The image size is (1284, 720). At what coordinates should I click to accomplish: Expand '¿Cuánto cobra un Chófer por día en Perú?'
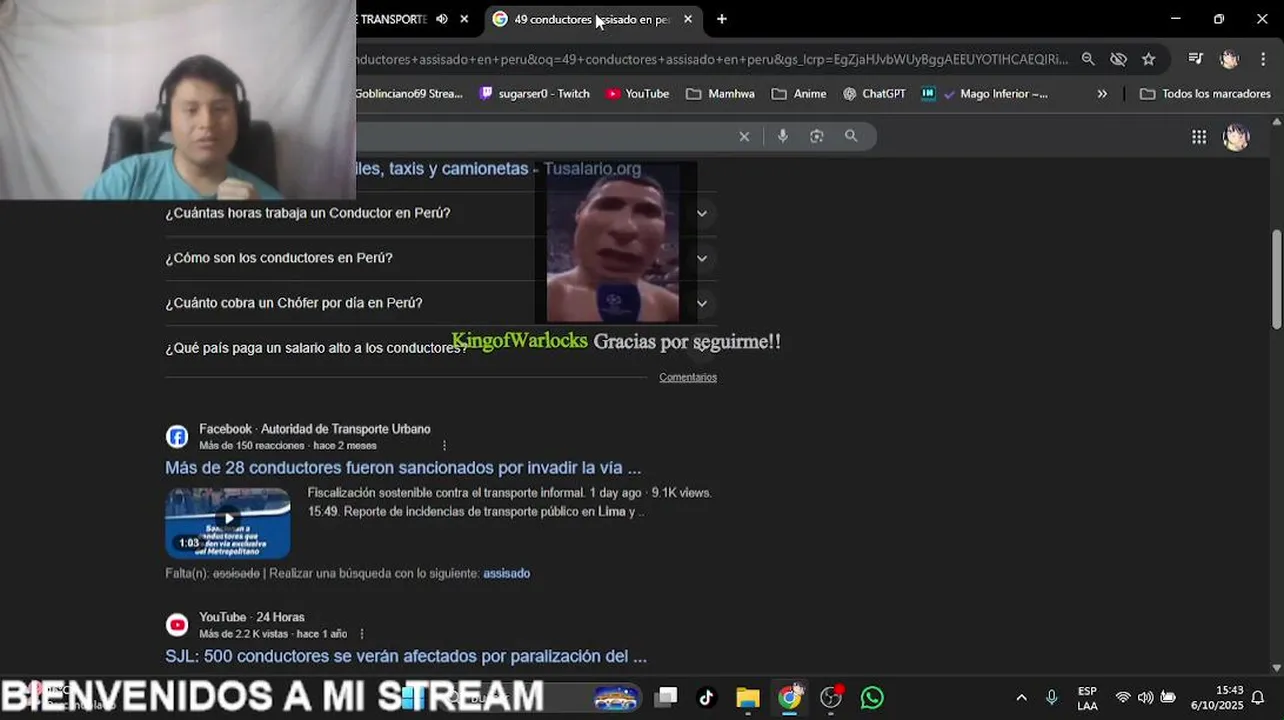(x=441, y=303)
